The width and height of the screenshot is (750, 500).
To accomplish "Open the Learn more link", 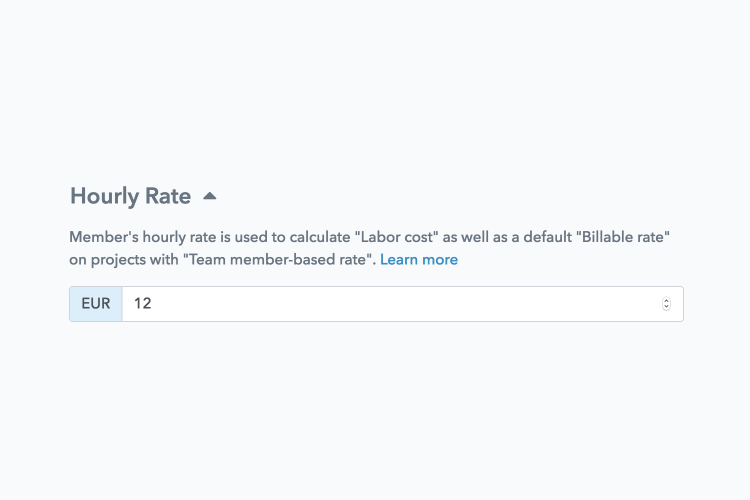I will tap(419, 259).
